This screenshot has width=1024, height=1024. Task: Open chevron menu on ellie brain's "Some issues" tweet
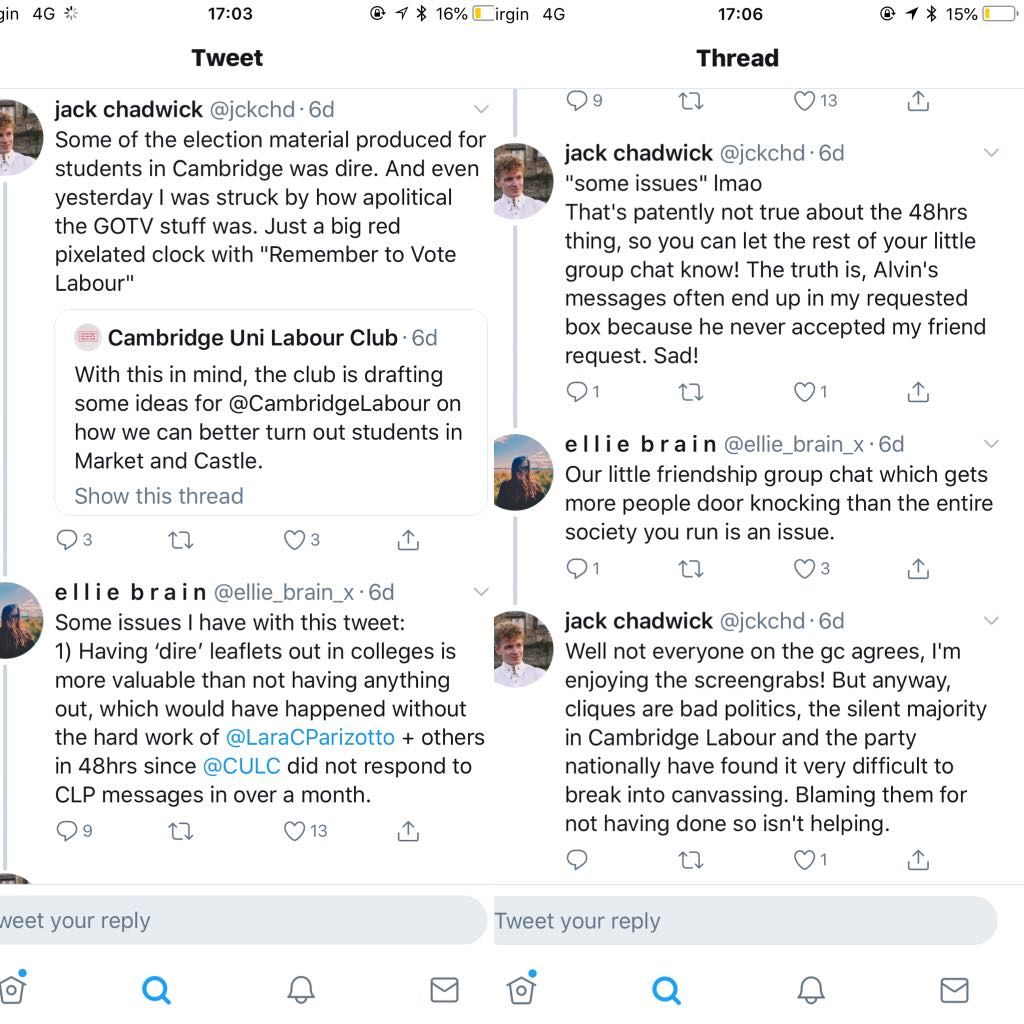tap(481, 592)
